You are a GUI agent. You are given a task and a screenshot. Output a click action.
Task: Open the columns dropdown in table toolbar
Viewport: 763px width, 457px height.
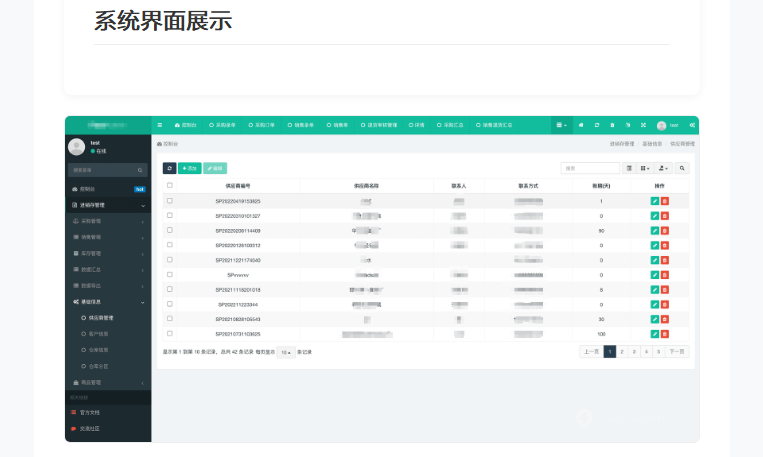[645, 168]
